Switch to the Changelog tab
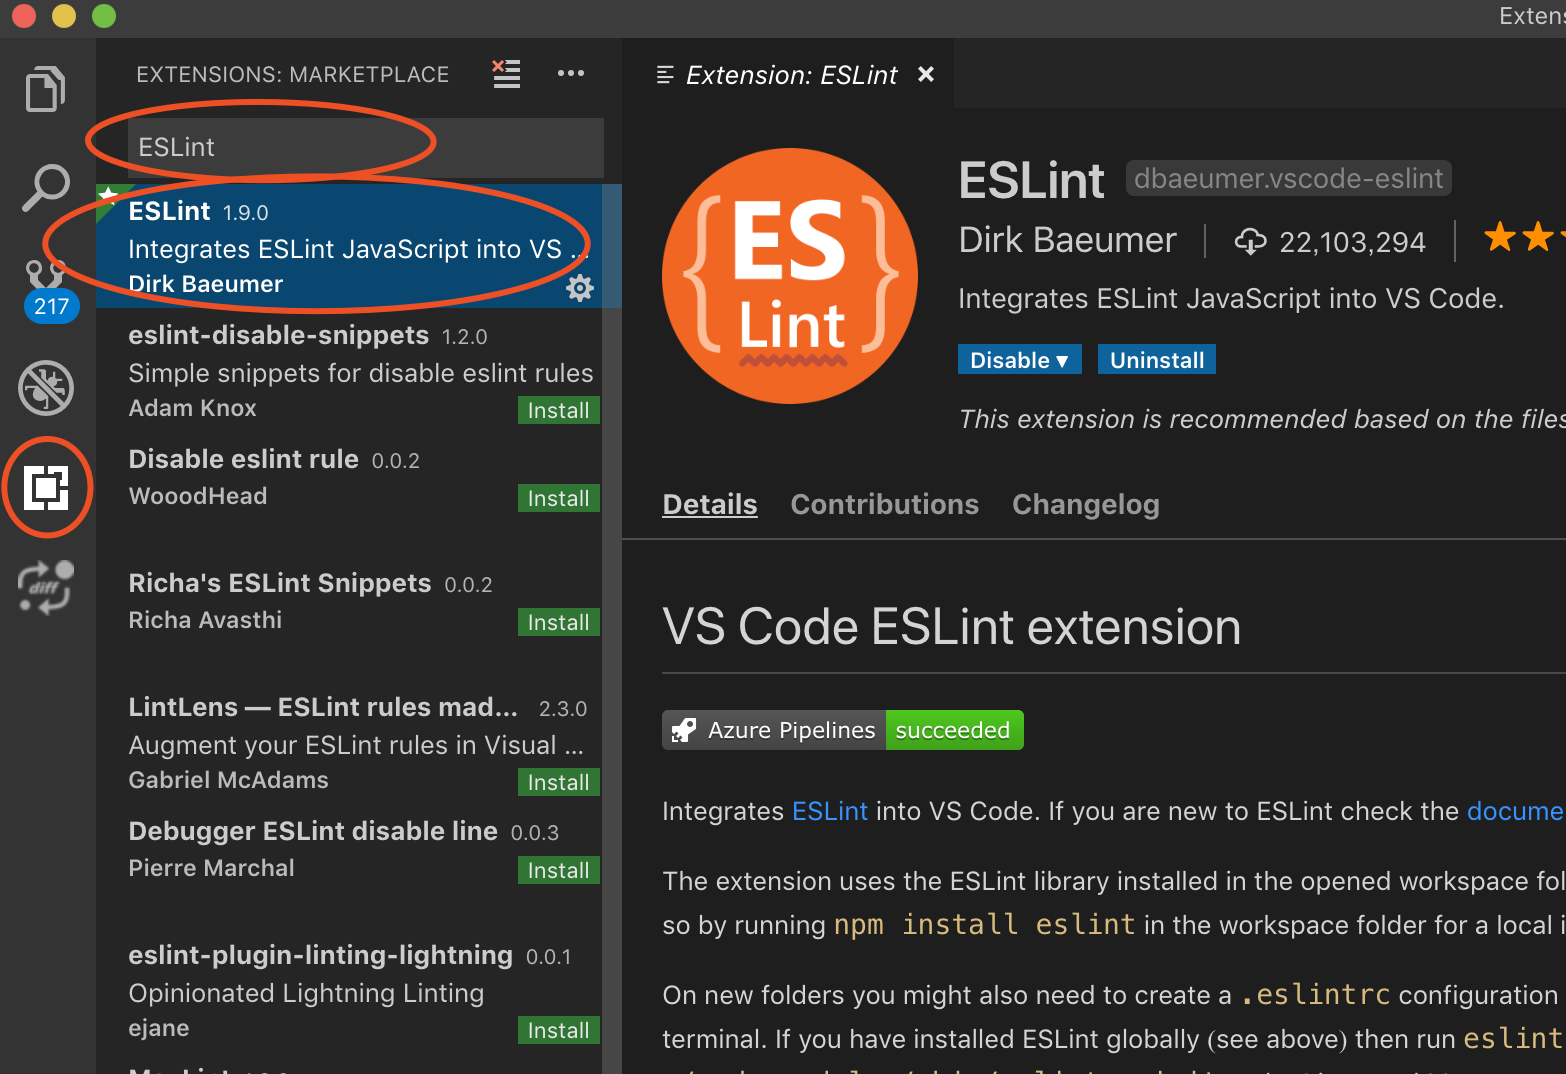This screenshot has width=1566, height=1074. coord(1086,504)
